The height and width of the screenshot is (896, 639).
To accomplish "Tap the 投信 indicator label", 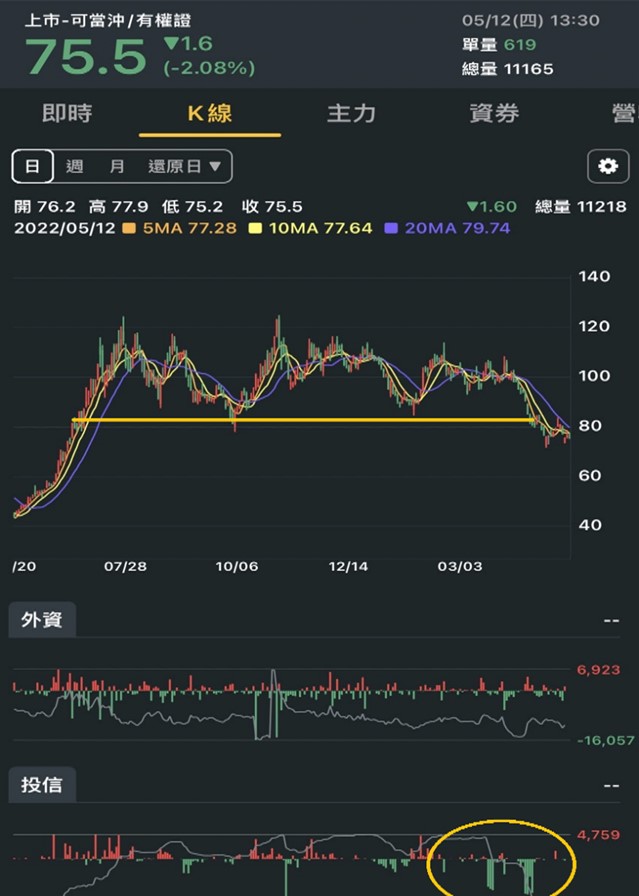I will [42, 785].
